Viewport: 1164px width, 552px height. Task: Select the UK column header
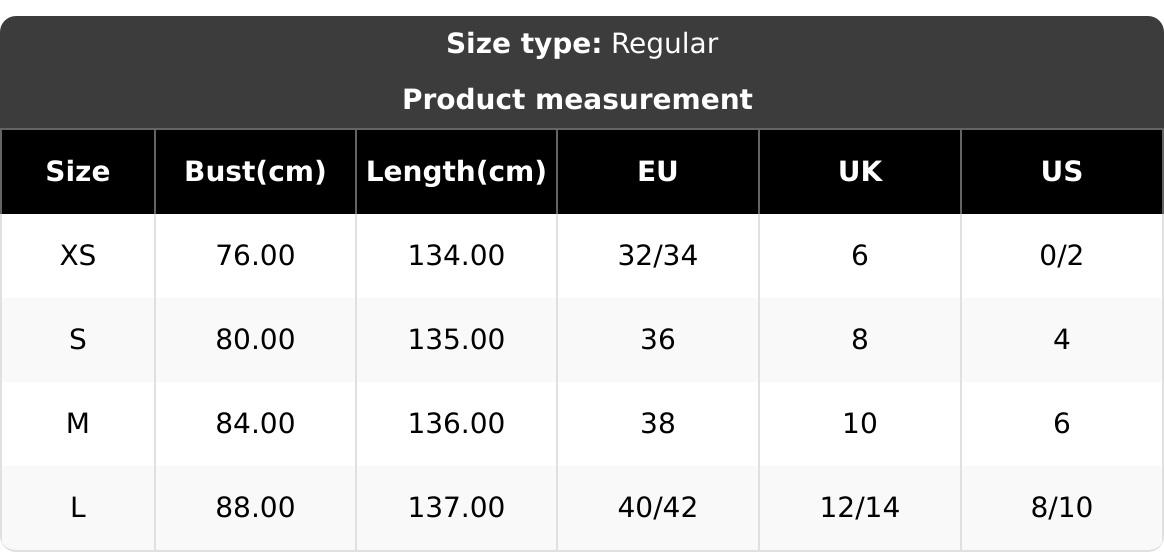pyautogui.click(x=860, y=172)
